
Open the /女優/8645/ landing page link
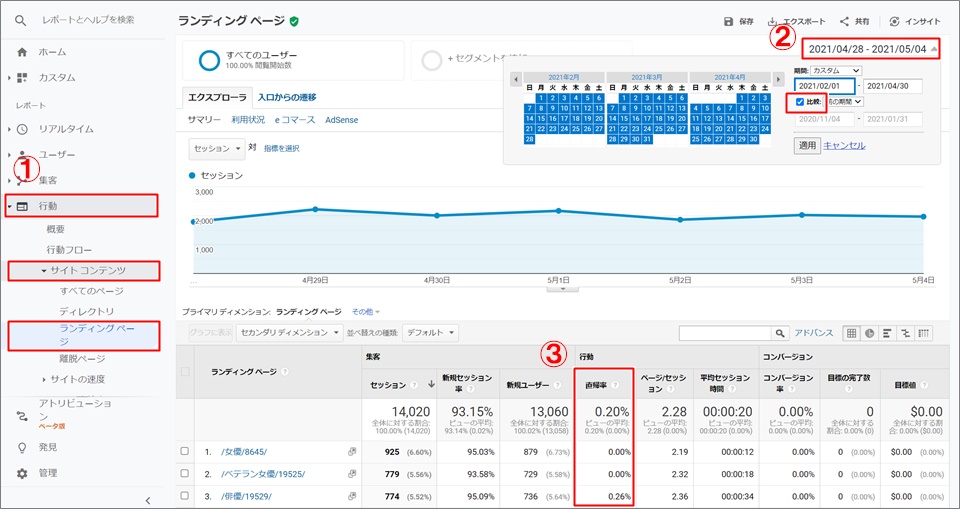pyautogui.click(x=244, y=452)
